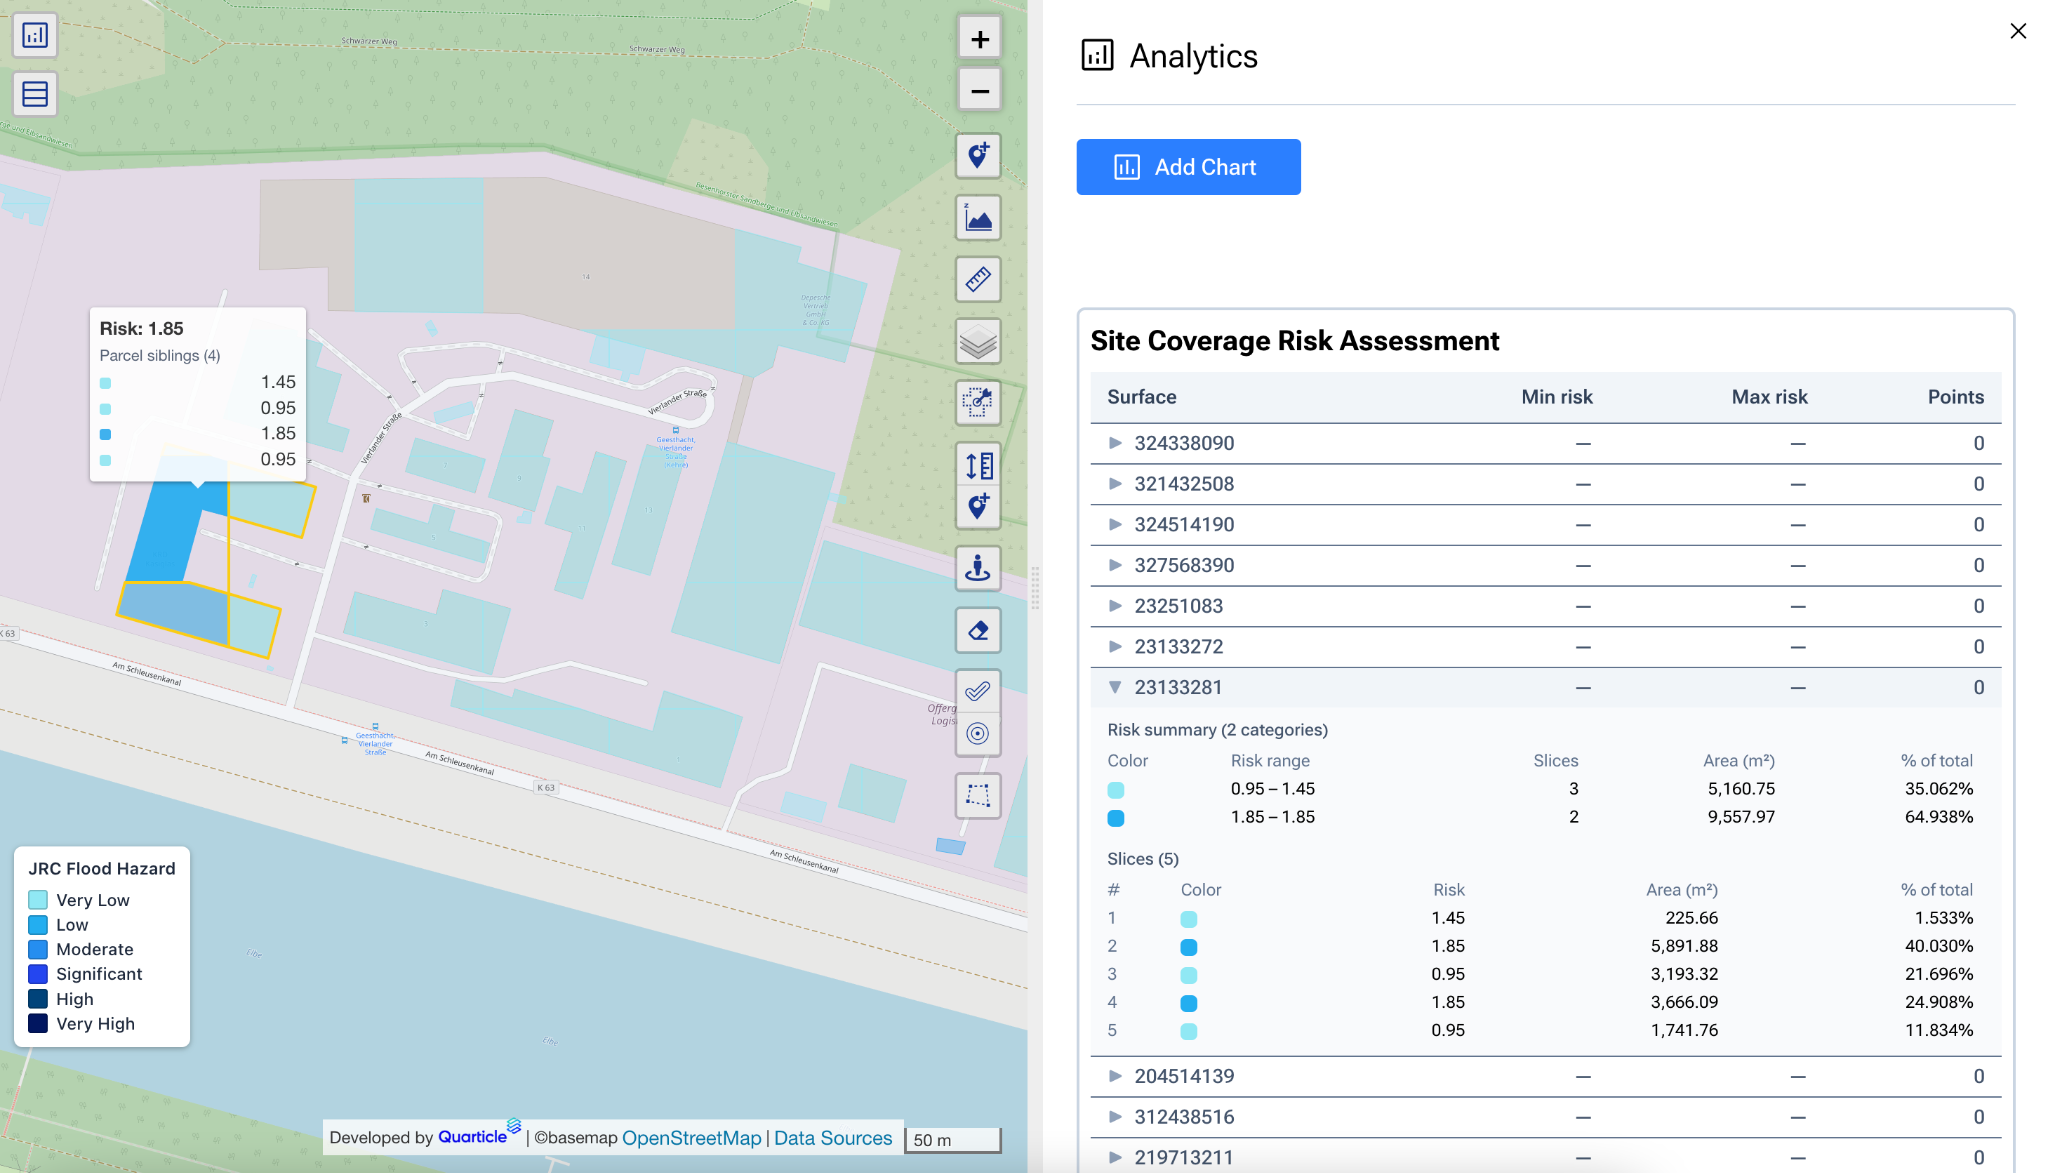
Task: Click the Low legend swatch
Action: [x=38, y=925]
